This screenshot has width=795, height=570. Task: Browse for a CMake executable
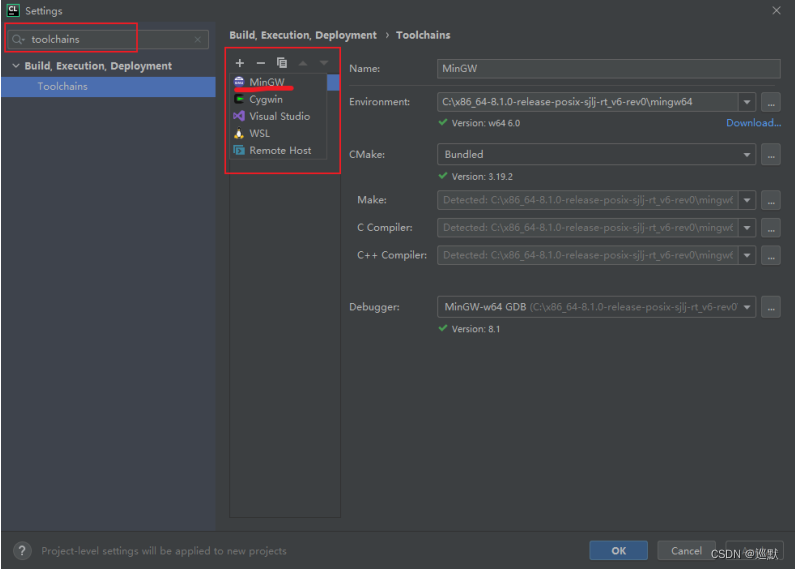point(771,154)
